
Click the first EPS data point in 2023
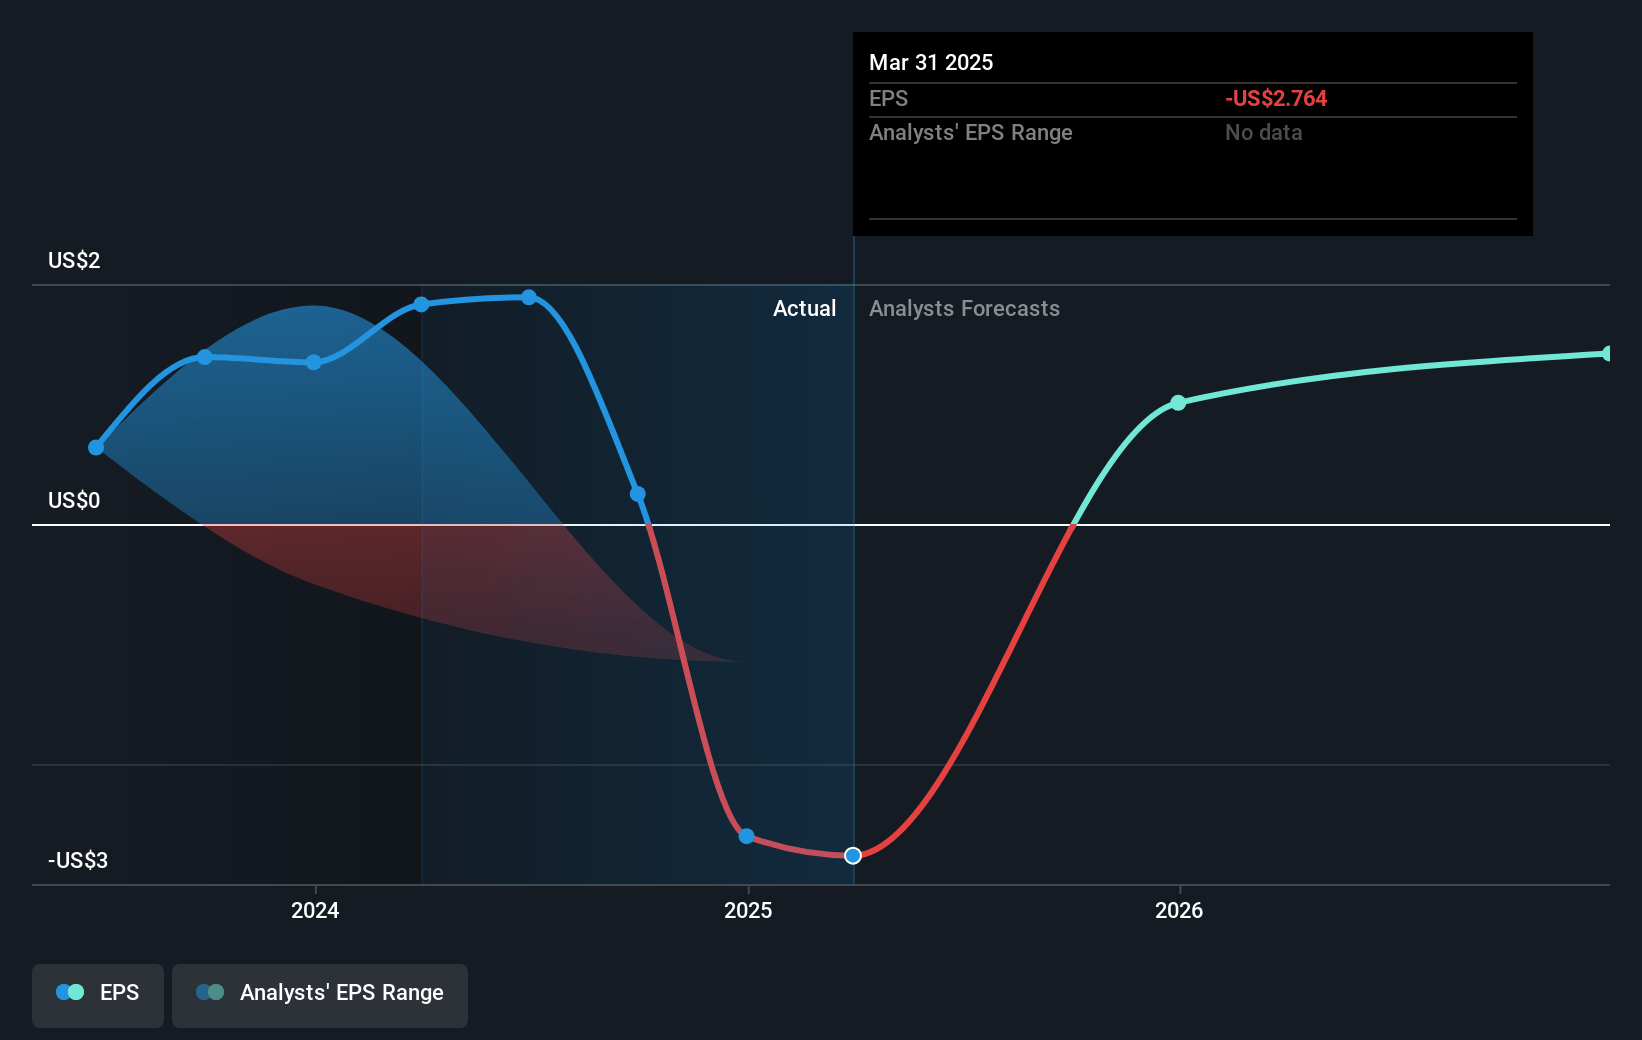(x=96, y=447)
